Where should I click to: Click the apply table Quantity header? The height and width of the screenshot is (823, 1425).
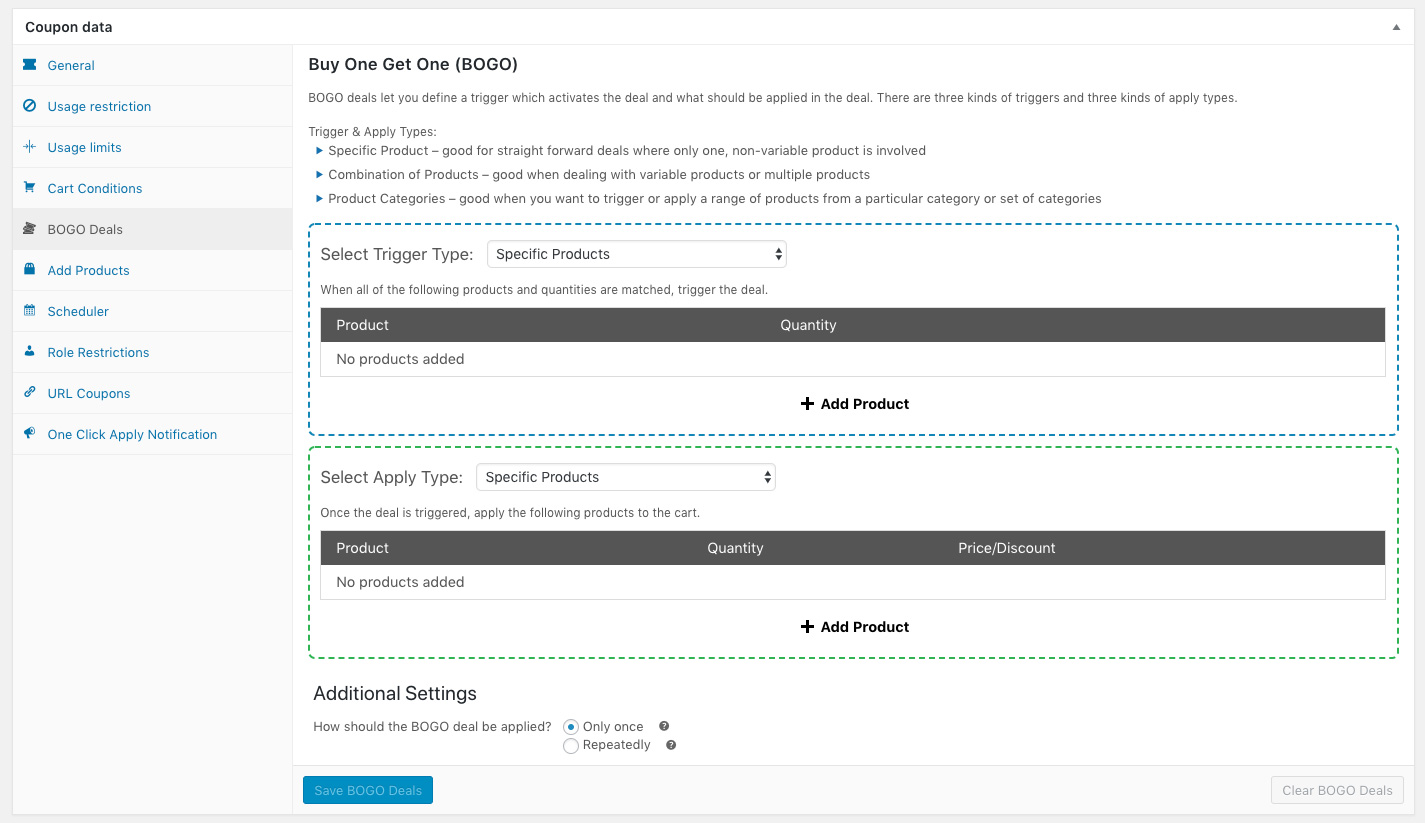tap(735, 548)
